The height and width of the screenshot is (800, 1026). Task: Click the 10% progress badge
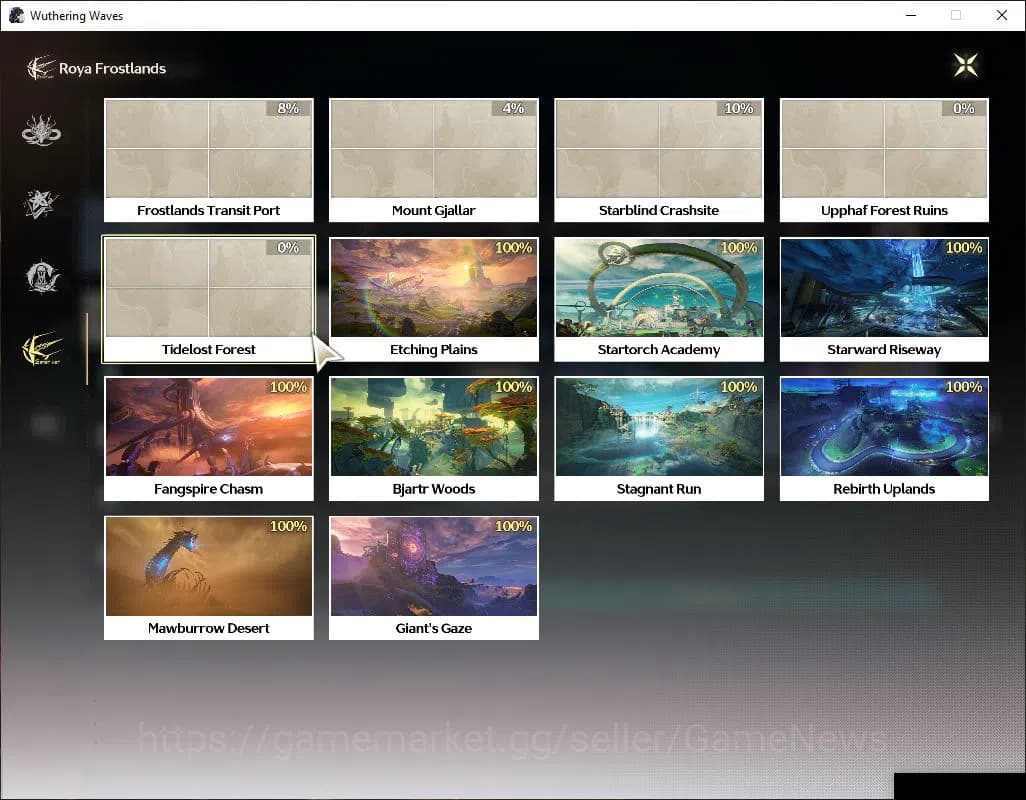739,109
